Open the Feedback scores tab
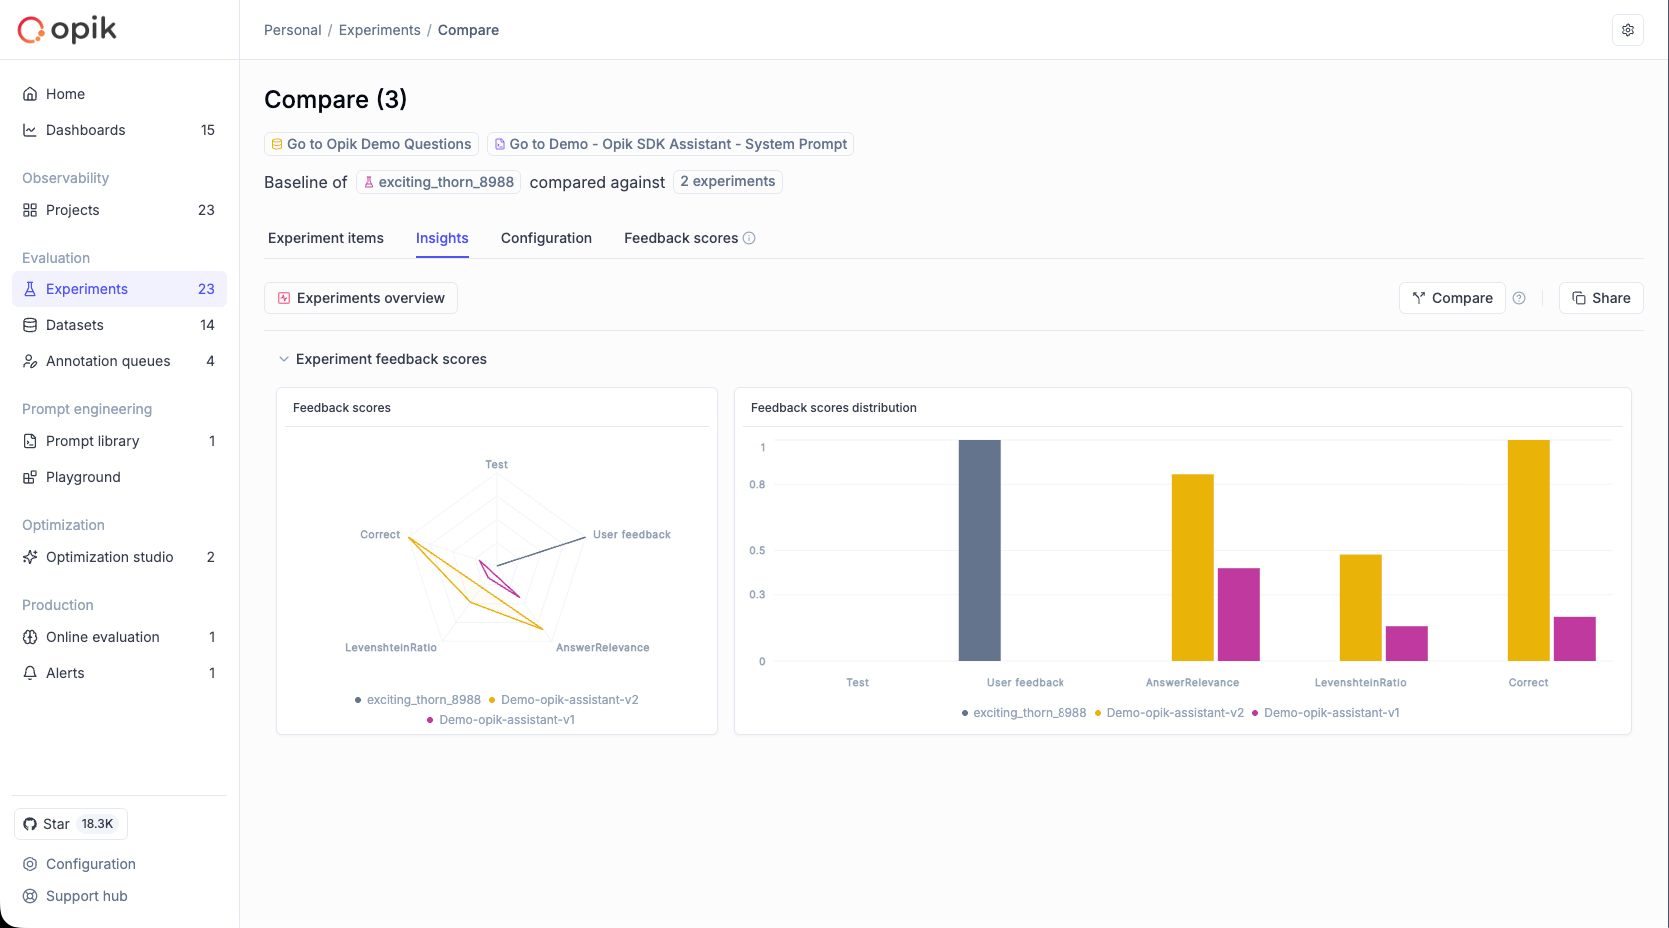 681,238
